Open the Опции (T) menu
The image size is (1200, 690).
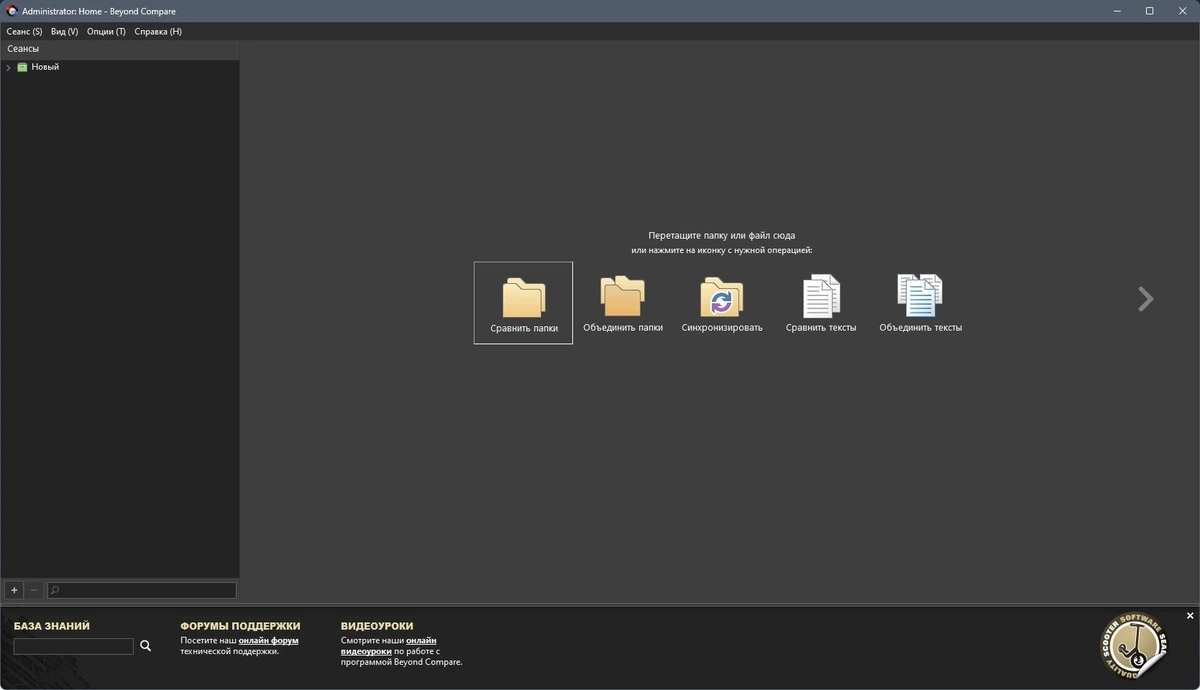coord(106,32)
